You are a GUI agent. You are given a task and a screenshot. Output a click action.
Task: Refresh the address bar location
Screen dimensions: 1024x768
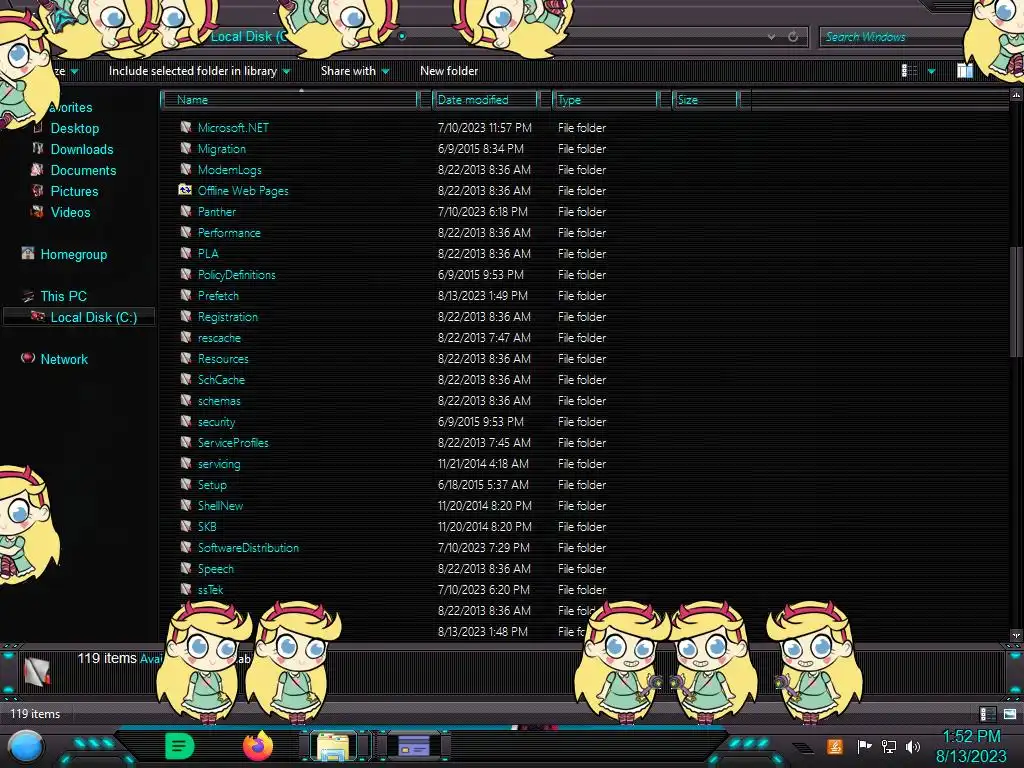[793, 37]
